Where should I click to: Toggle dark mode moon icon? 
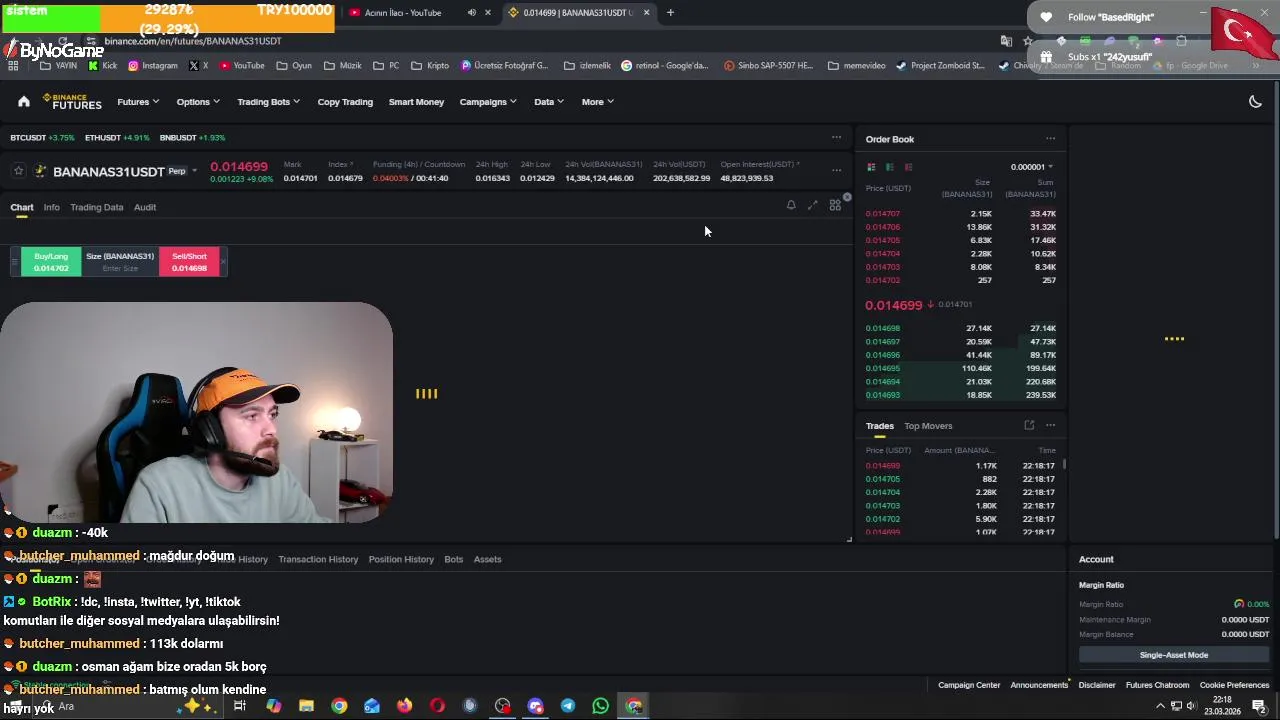pyautogui.click(x=1255, y=101)
